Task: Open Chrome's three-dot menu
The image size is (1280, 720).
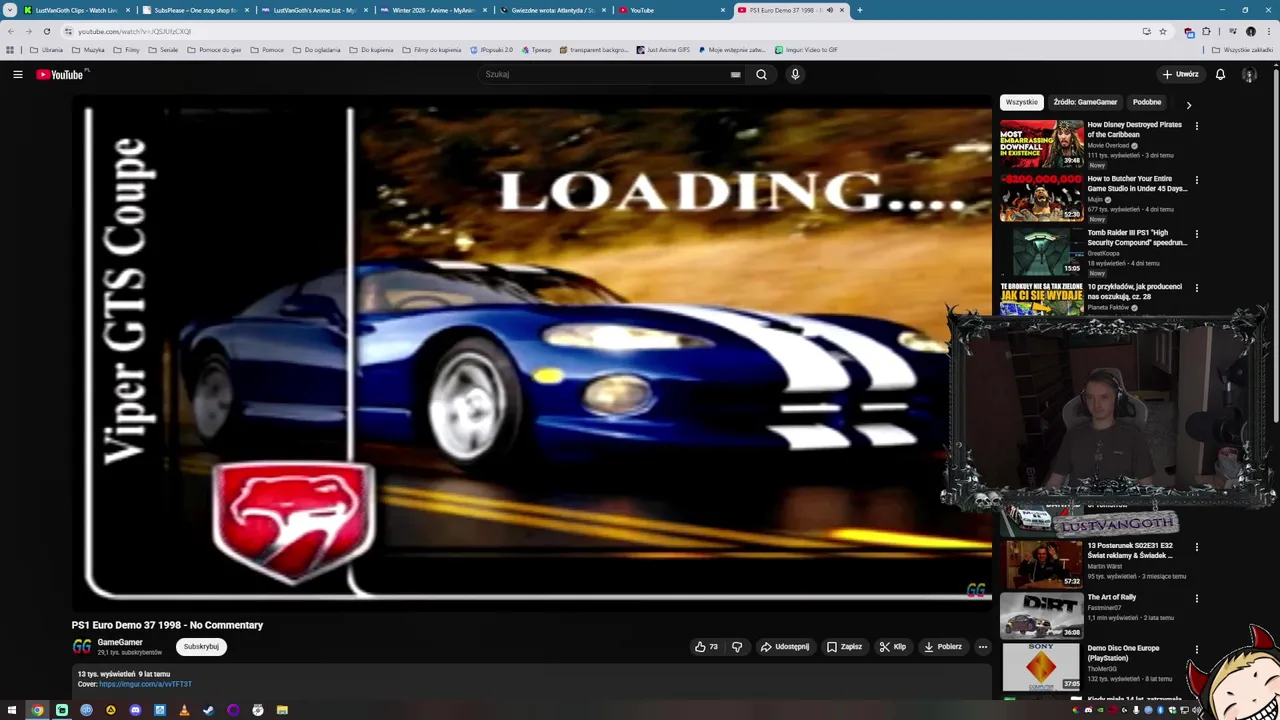Action: click(1268, 31)
